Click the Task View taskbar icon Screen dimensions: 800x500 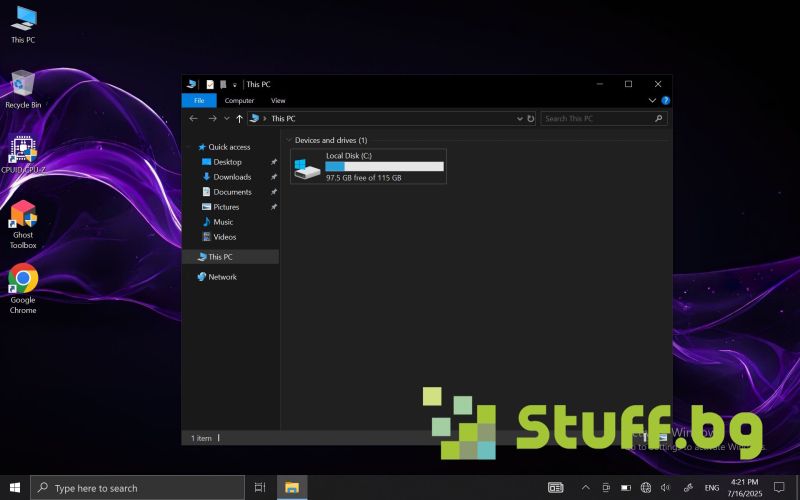click(260, 488)
